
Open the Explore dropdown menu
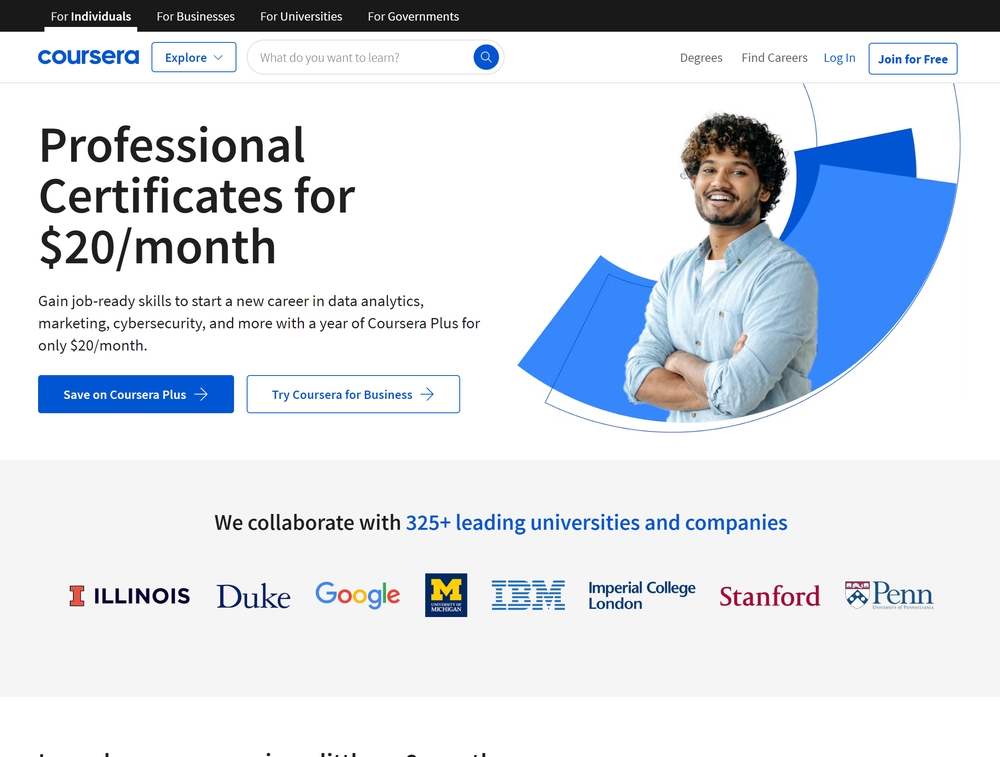click(x=194, y=57)
